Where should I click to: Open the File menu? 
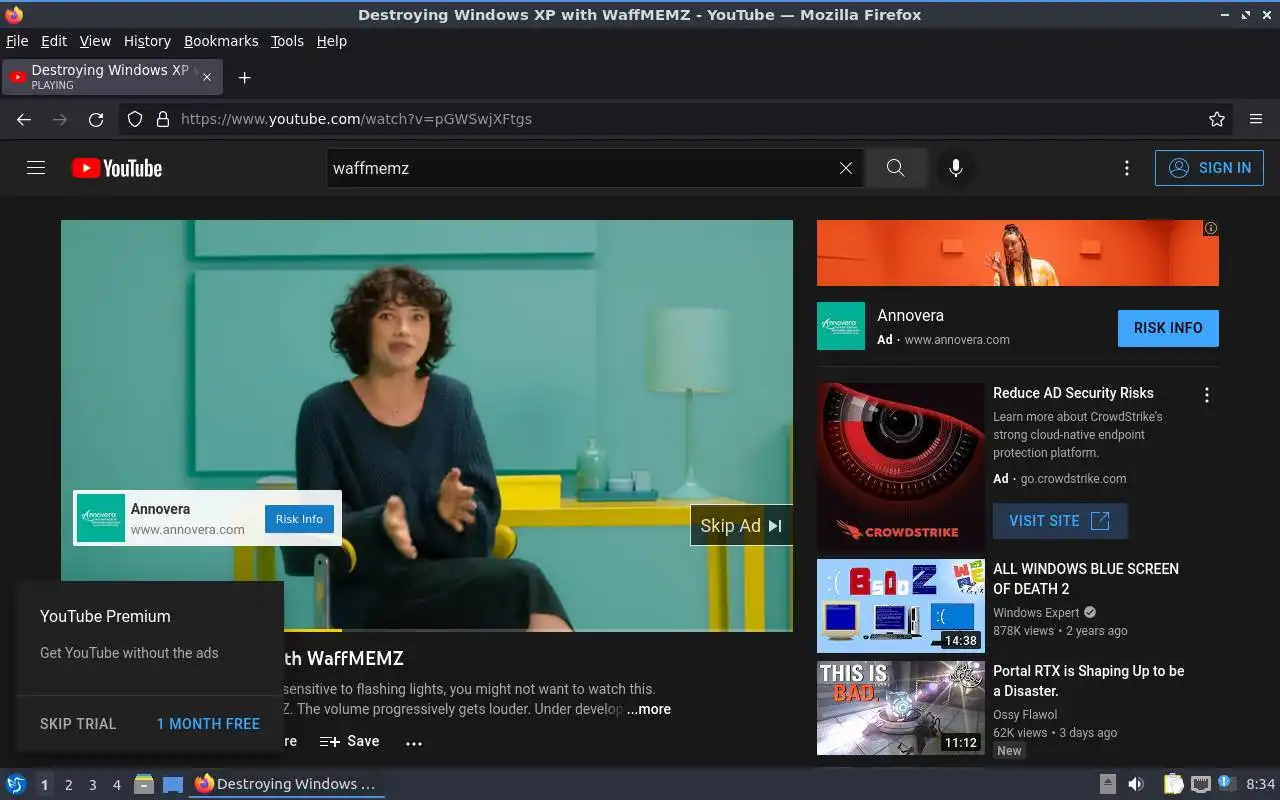(17, 41)
